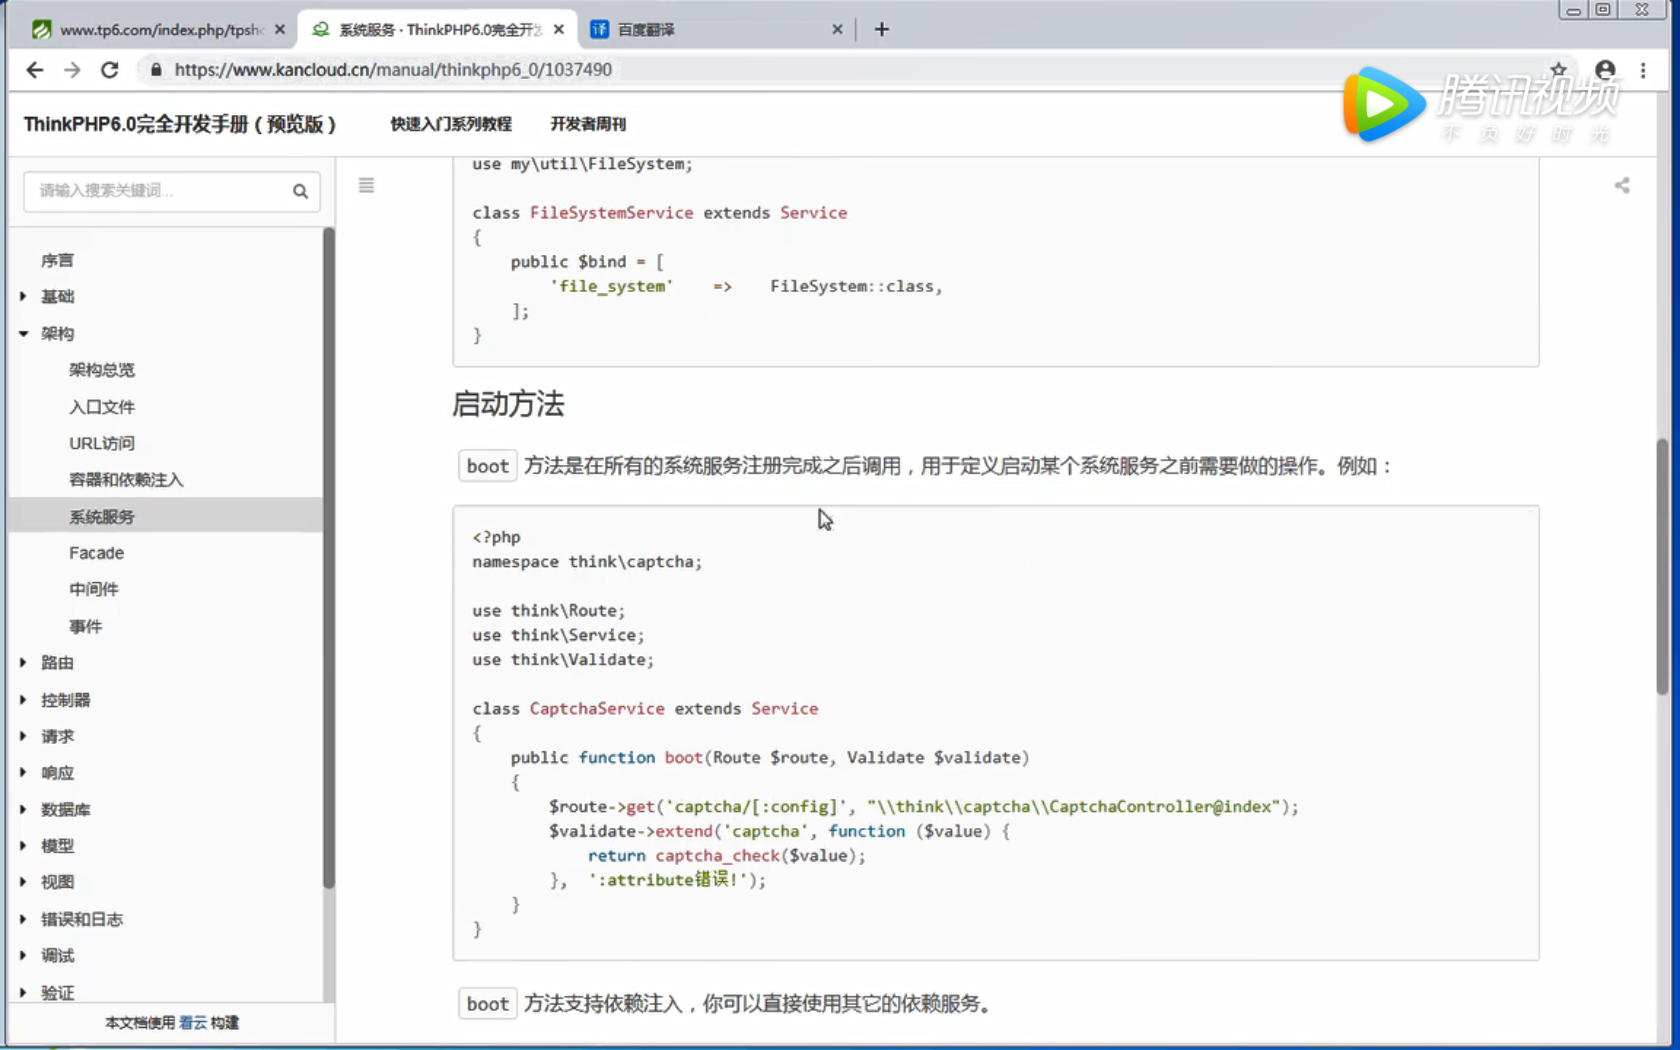Click the browser back arrow
This screenshot has width=1680, height=1050.
pos(35,70)
